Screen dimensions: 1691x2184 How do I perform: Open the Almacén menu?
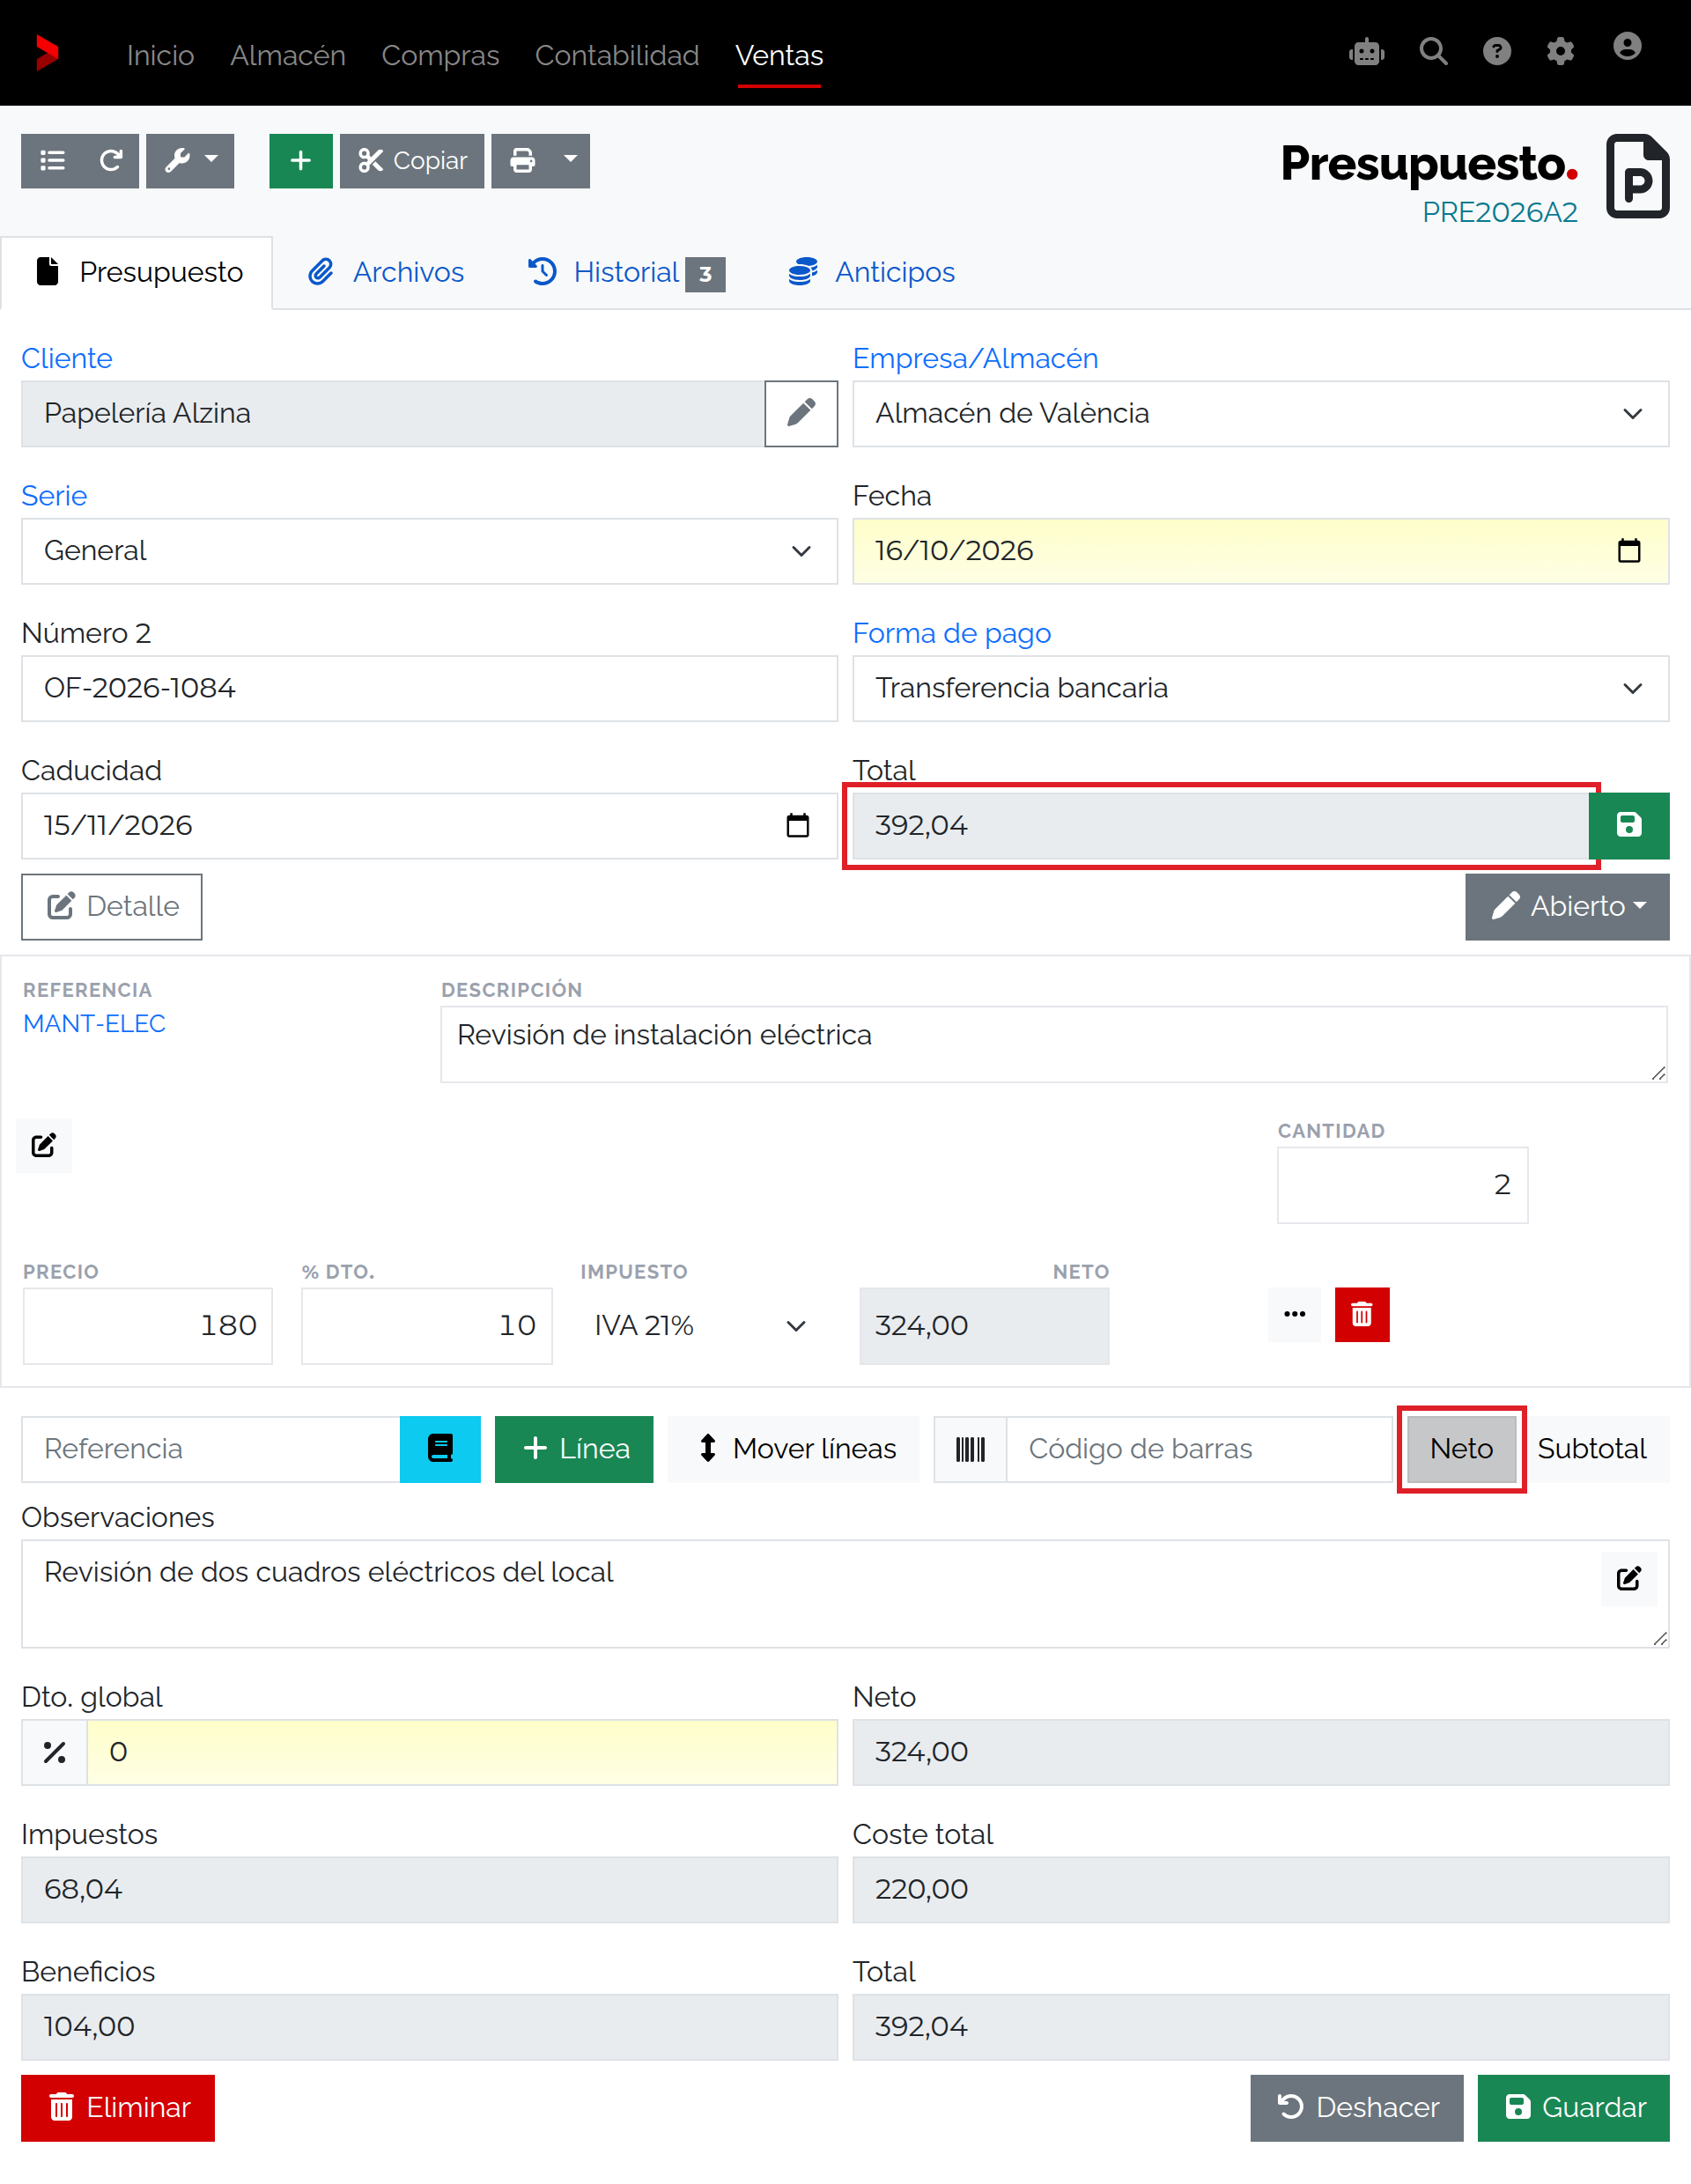coord(288,55)
